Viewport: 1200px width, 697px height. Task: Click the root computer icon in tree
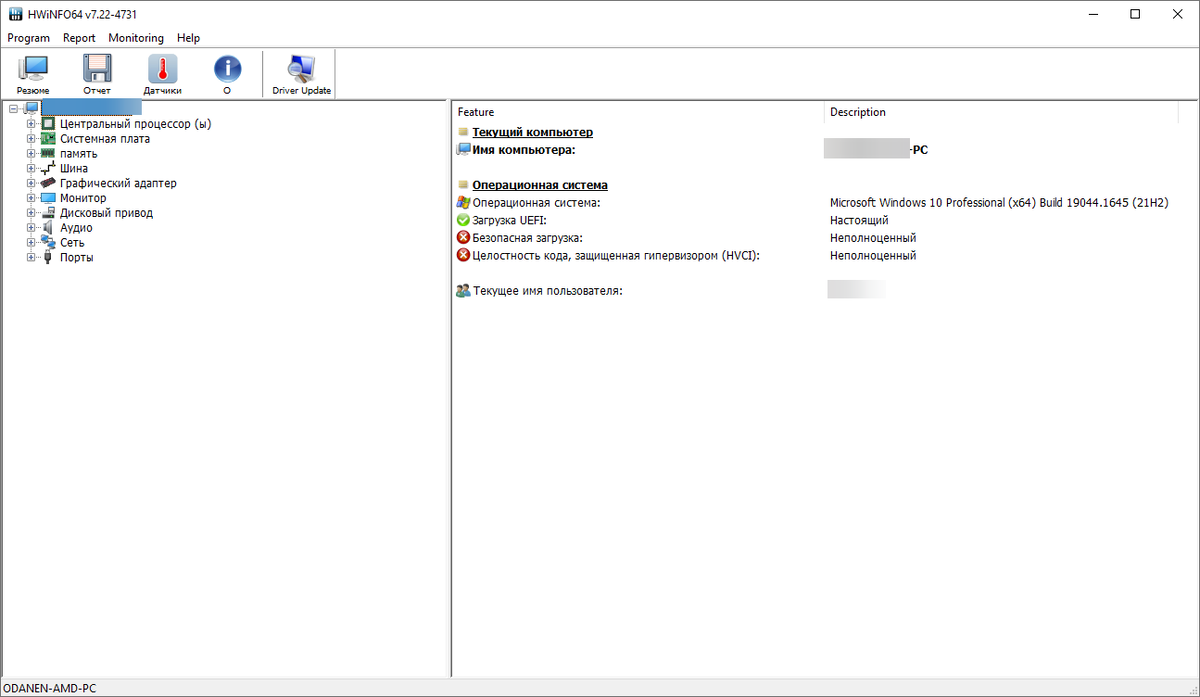pos(30,108)
